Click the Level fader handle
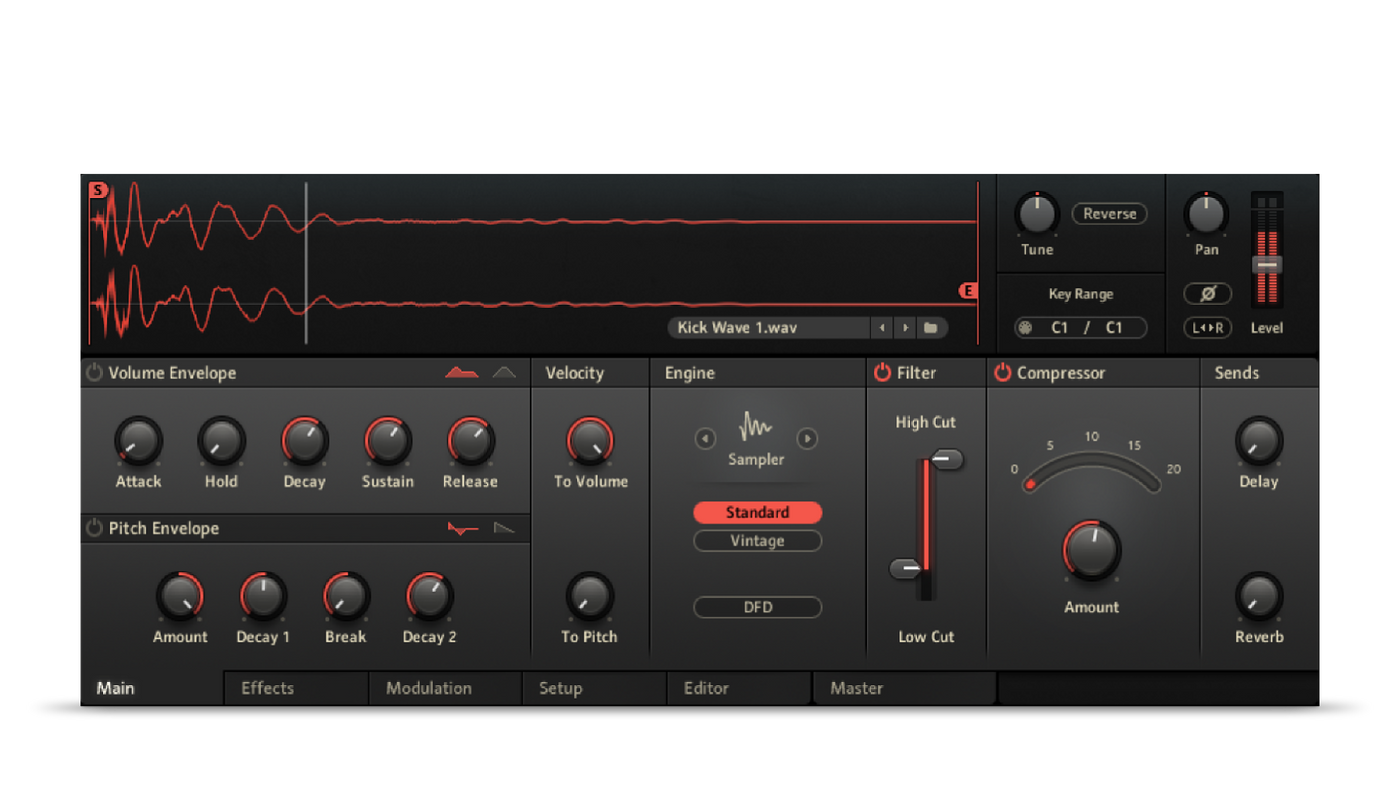 tap(1267, 265)
